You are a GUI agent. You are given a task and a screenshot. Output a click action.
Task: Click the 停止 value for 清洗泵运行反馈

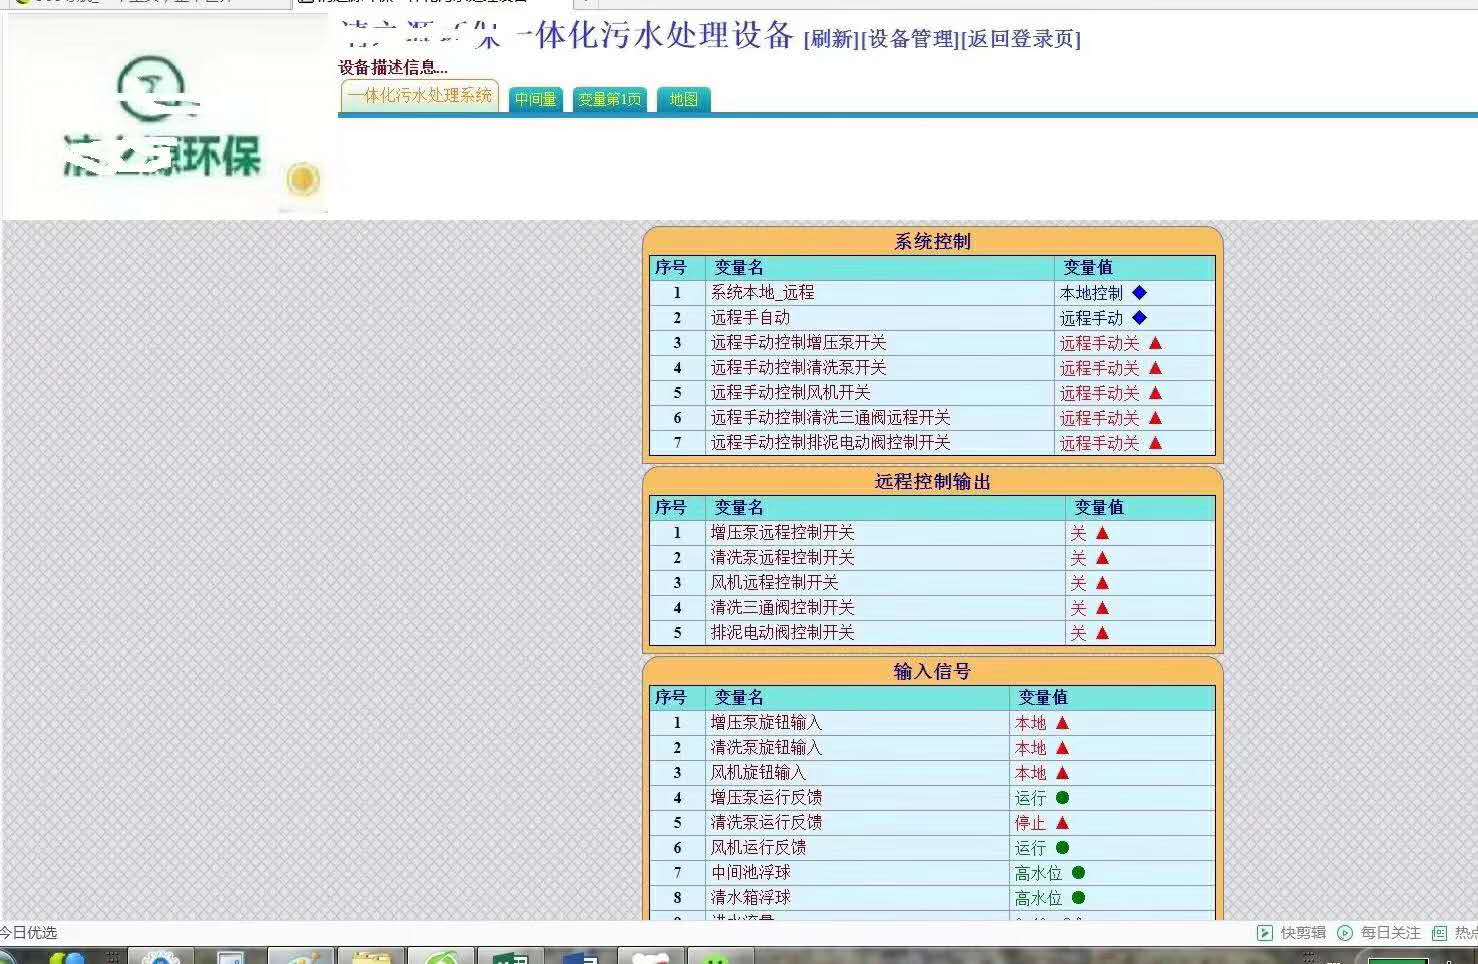1031,823
